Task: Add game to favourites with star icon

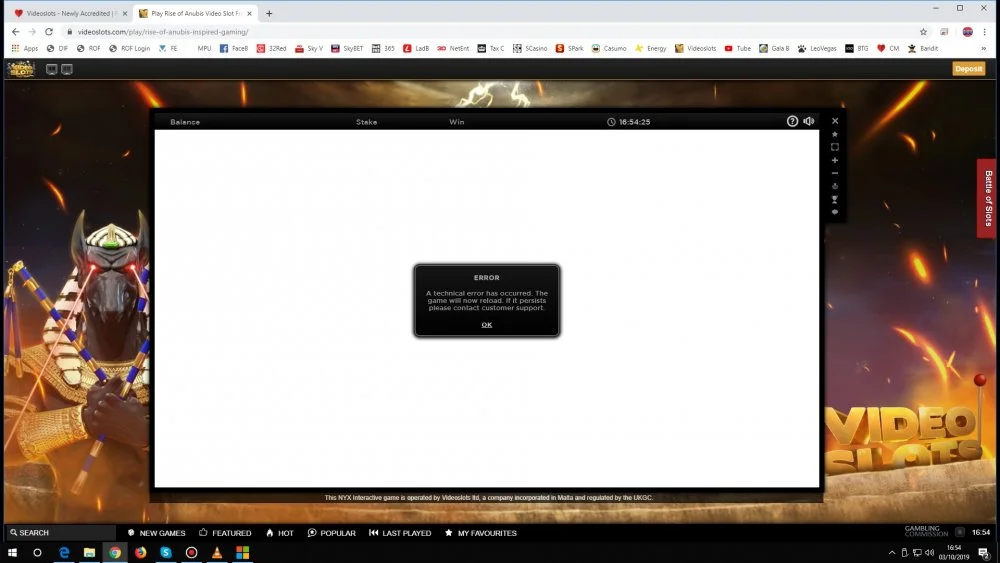Action: [x=835, y=134]
